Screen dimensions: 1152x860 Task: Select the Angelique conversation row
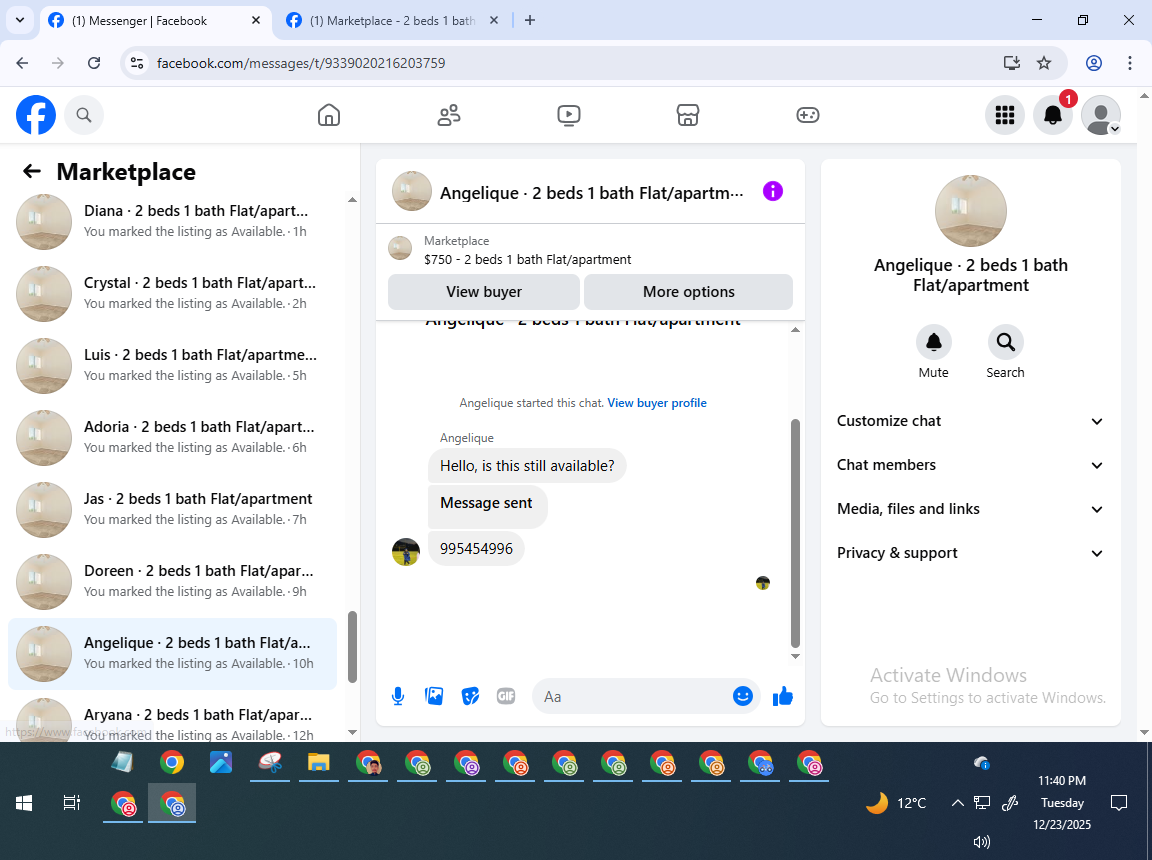tap(173, 654)
